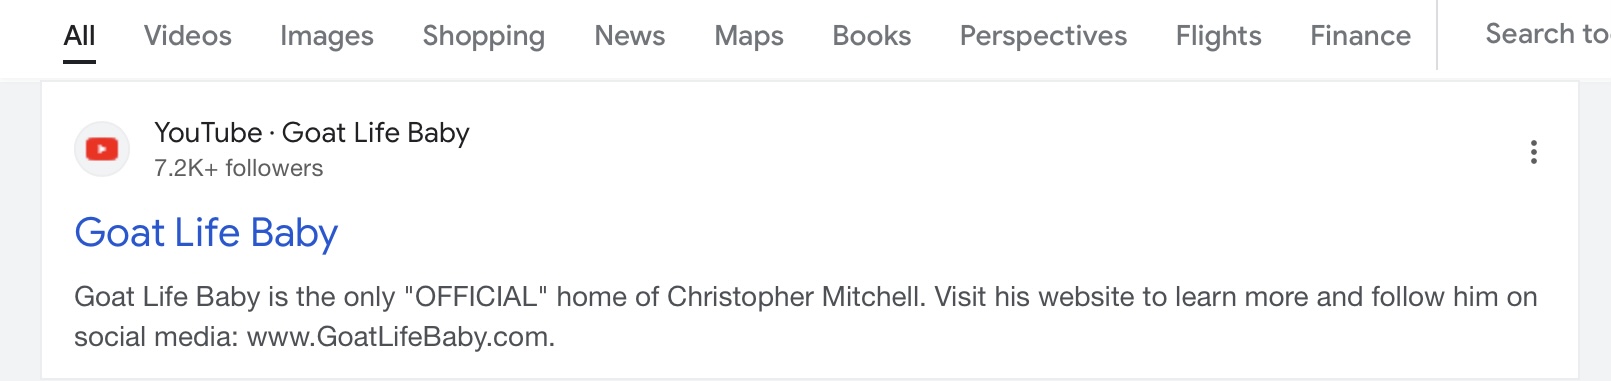
Task: Click the 7.2K+ followers text
Action: click(239, 168)
